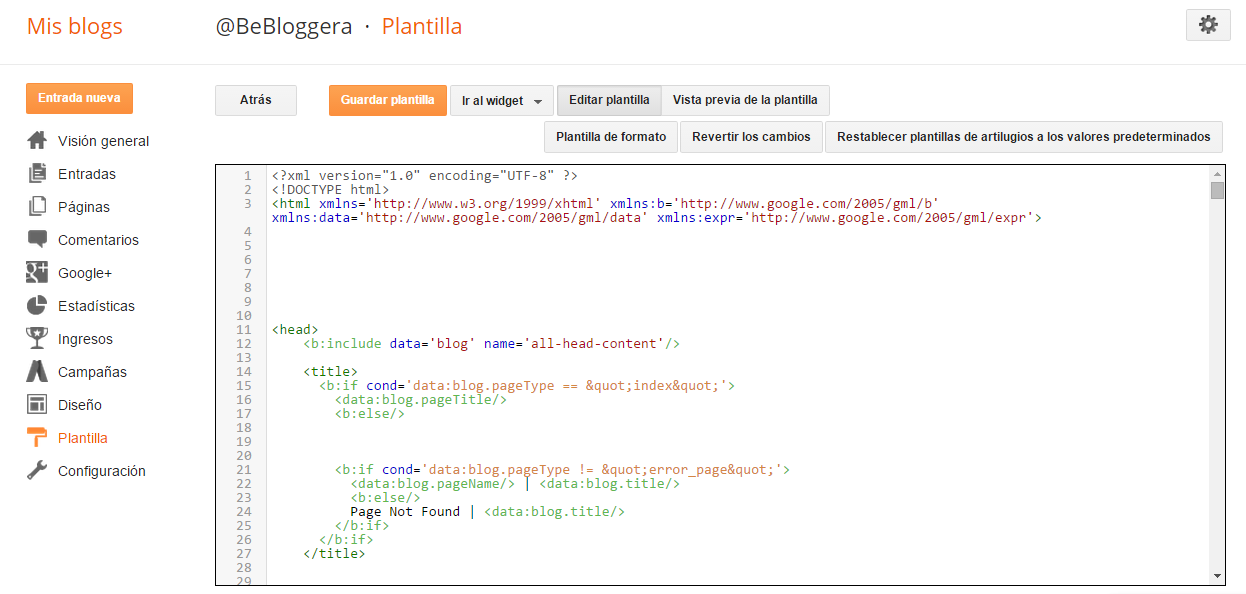Open the Páginas section
Viewport: 1246px width, 594px height.
(84, 207)
